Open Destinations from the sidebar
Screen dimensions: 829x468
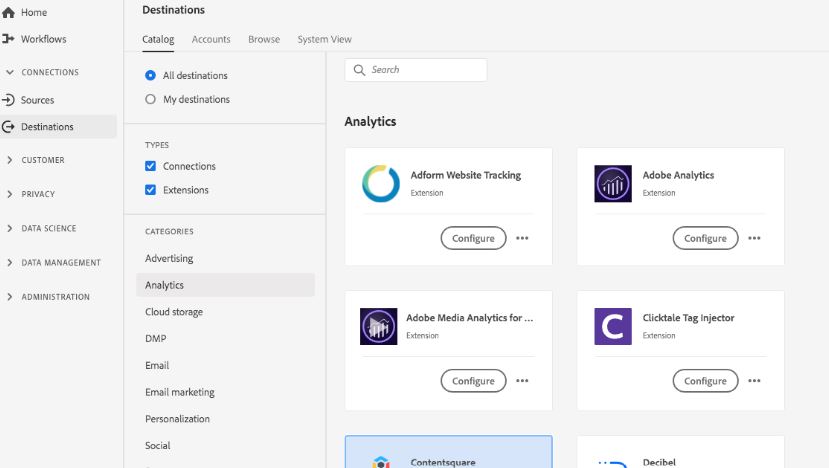pos(58,126)
